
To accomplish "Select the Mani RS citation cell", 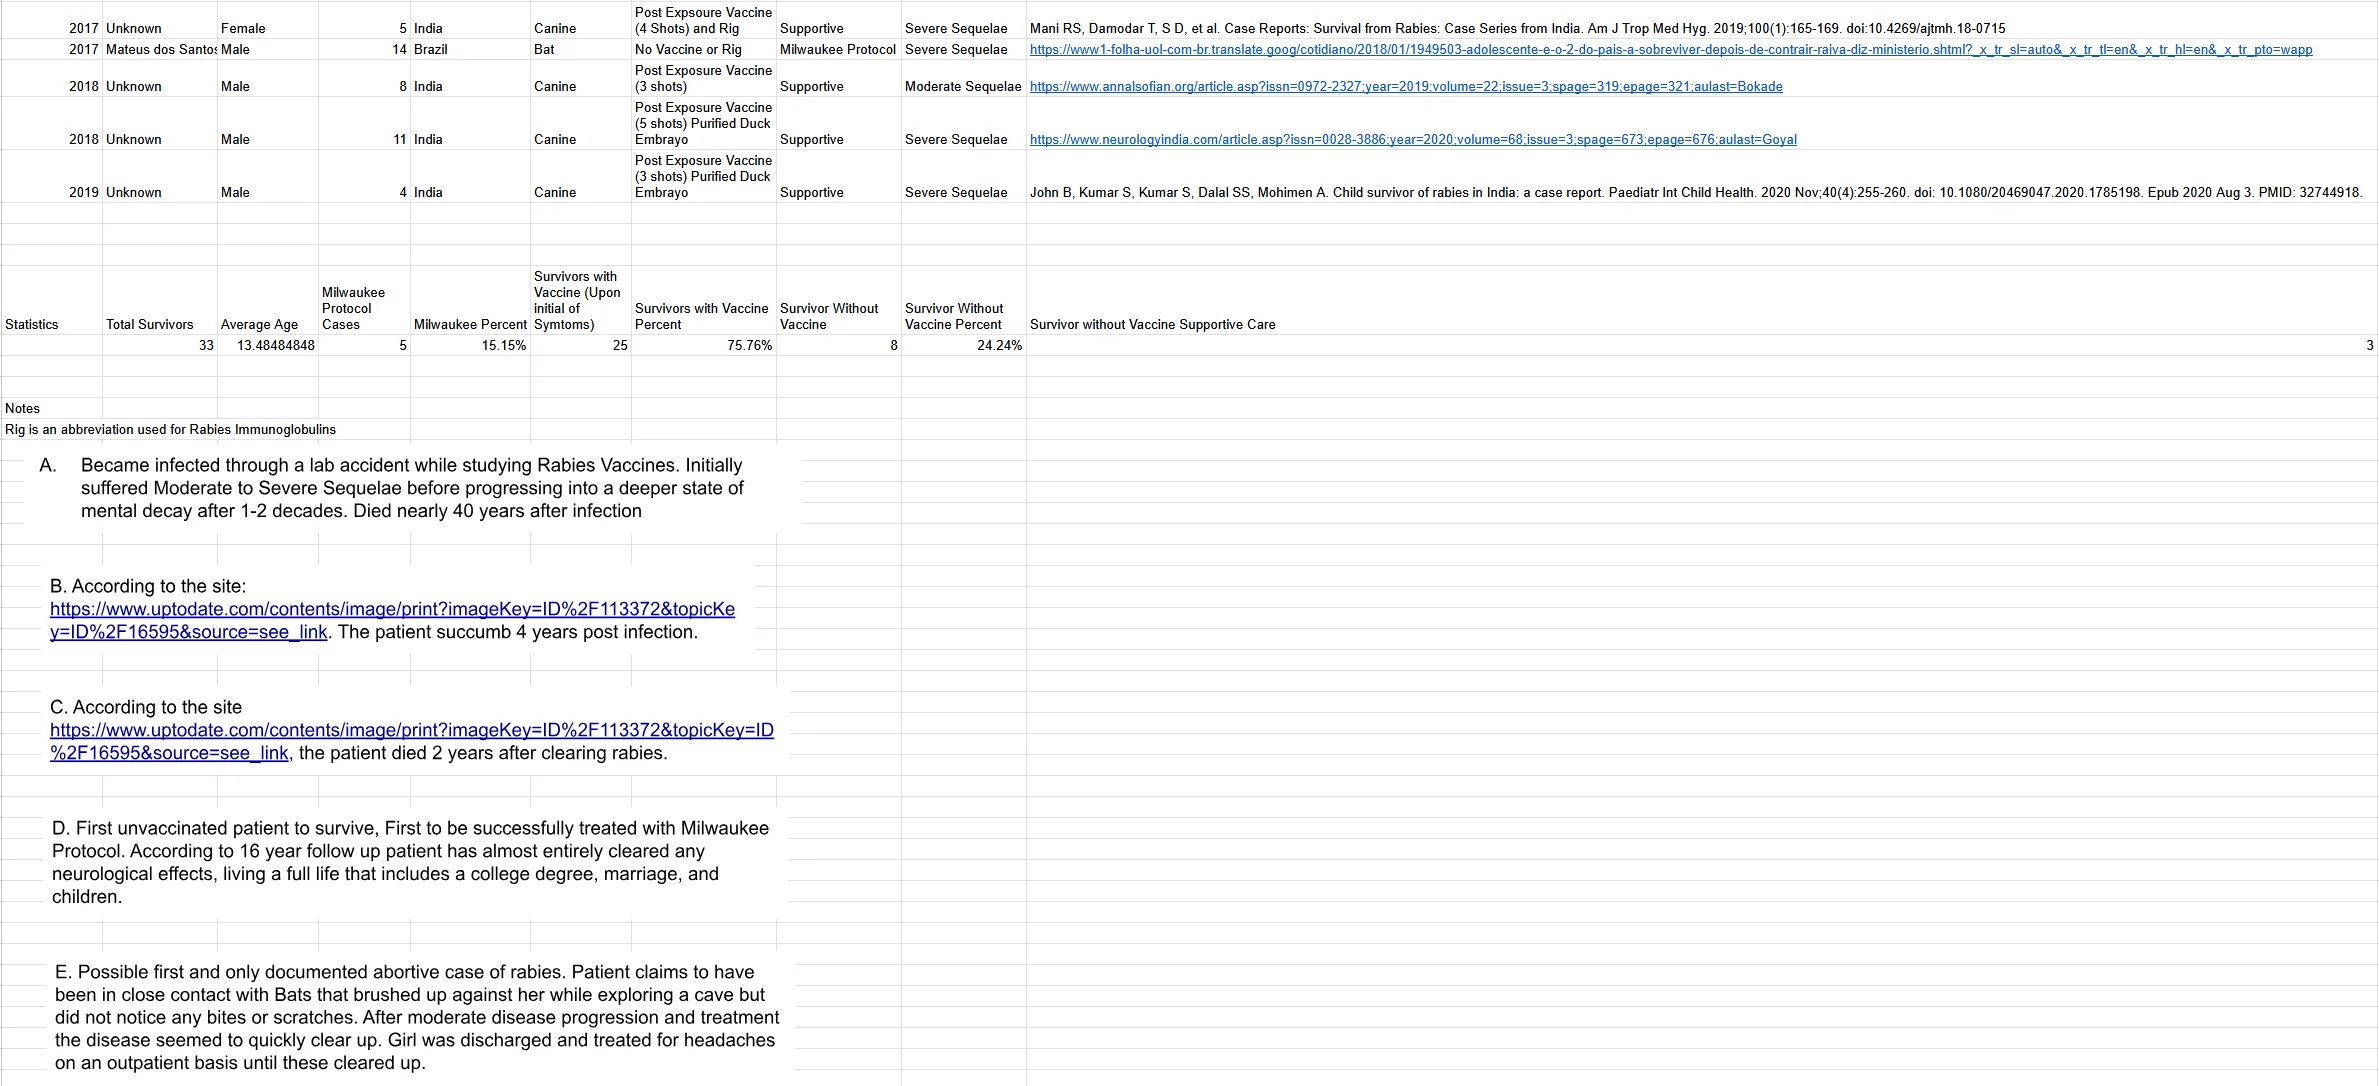I will pyautogui.click(x=1701, y=20).
